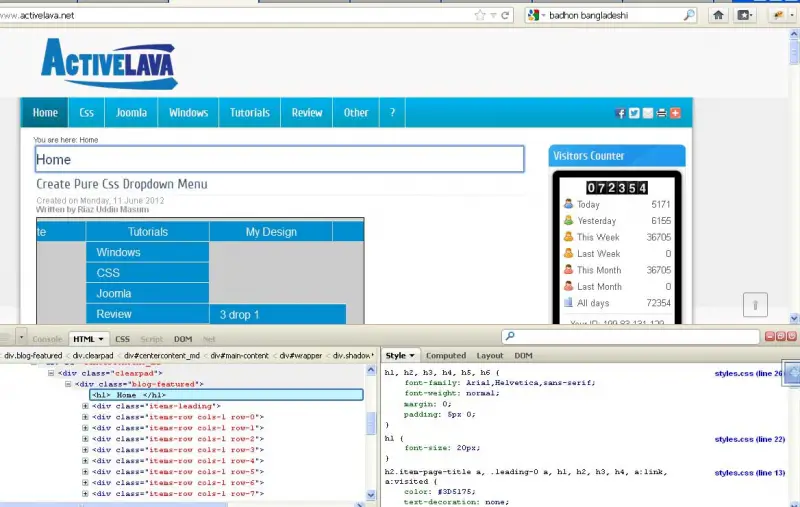Click the bookmark star in the address bar
This screenshot has width=800, height=507.
[480, 15]
